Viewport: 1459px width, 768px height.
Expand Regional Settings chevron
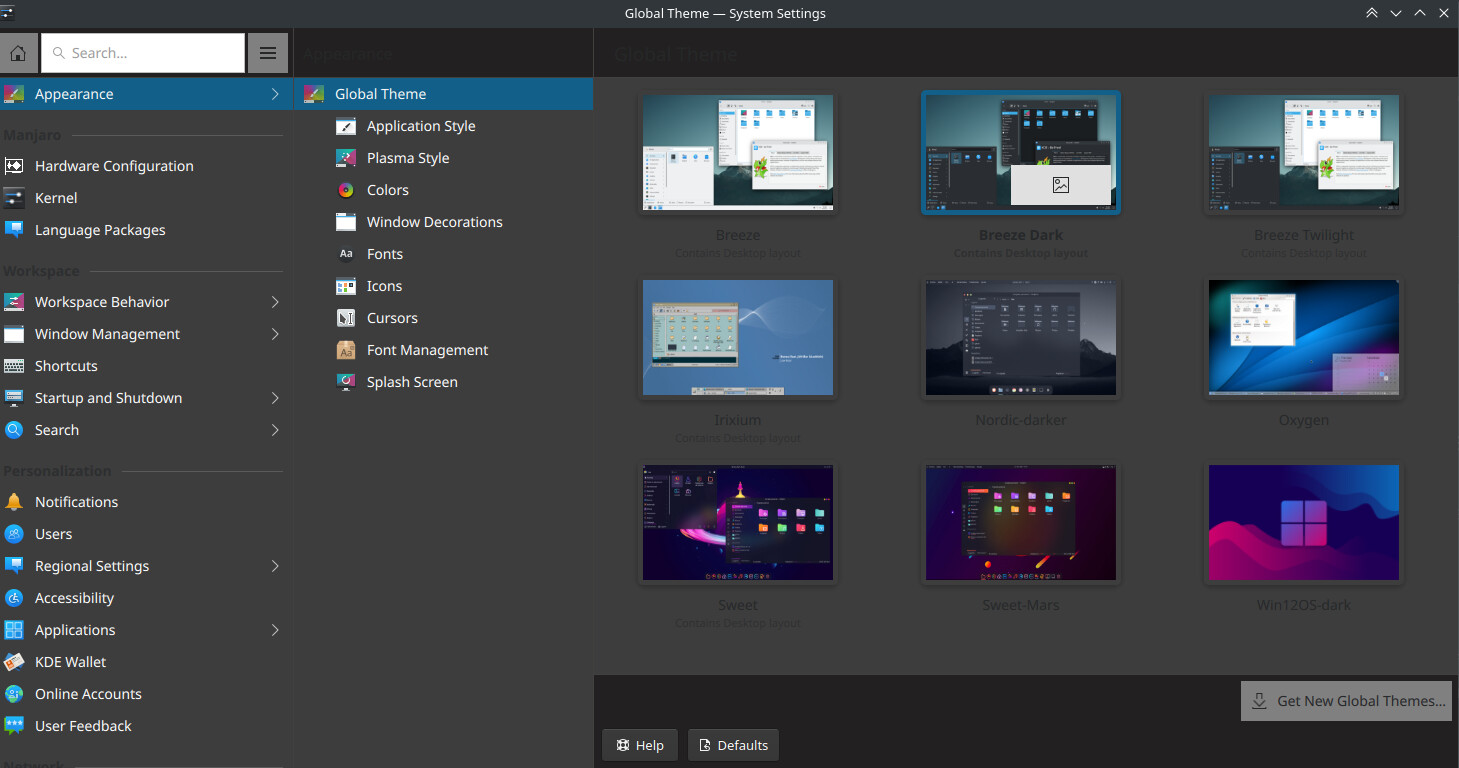click(275, 566)
